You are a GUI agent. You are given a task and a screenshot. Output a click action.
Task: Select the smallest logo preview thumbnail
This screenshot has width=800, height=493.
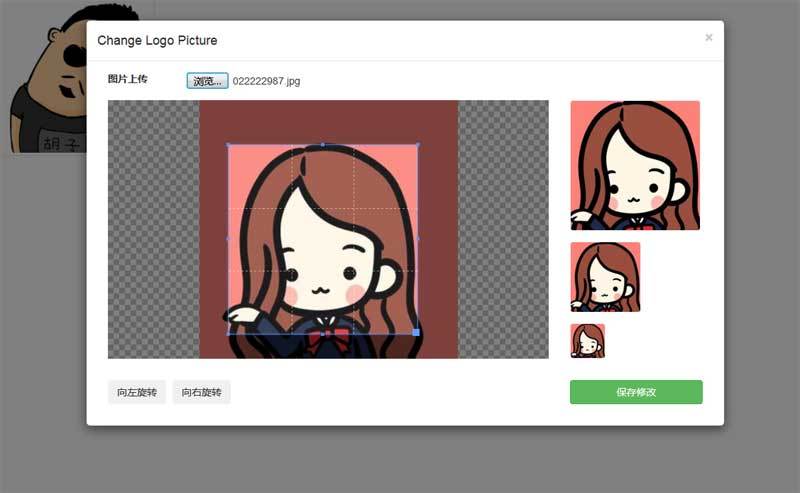pos(587,340)
